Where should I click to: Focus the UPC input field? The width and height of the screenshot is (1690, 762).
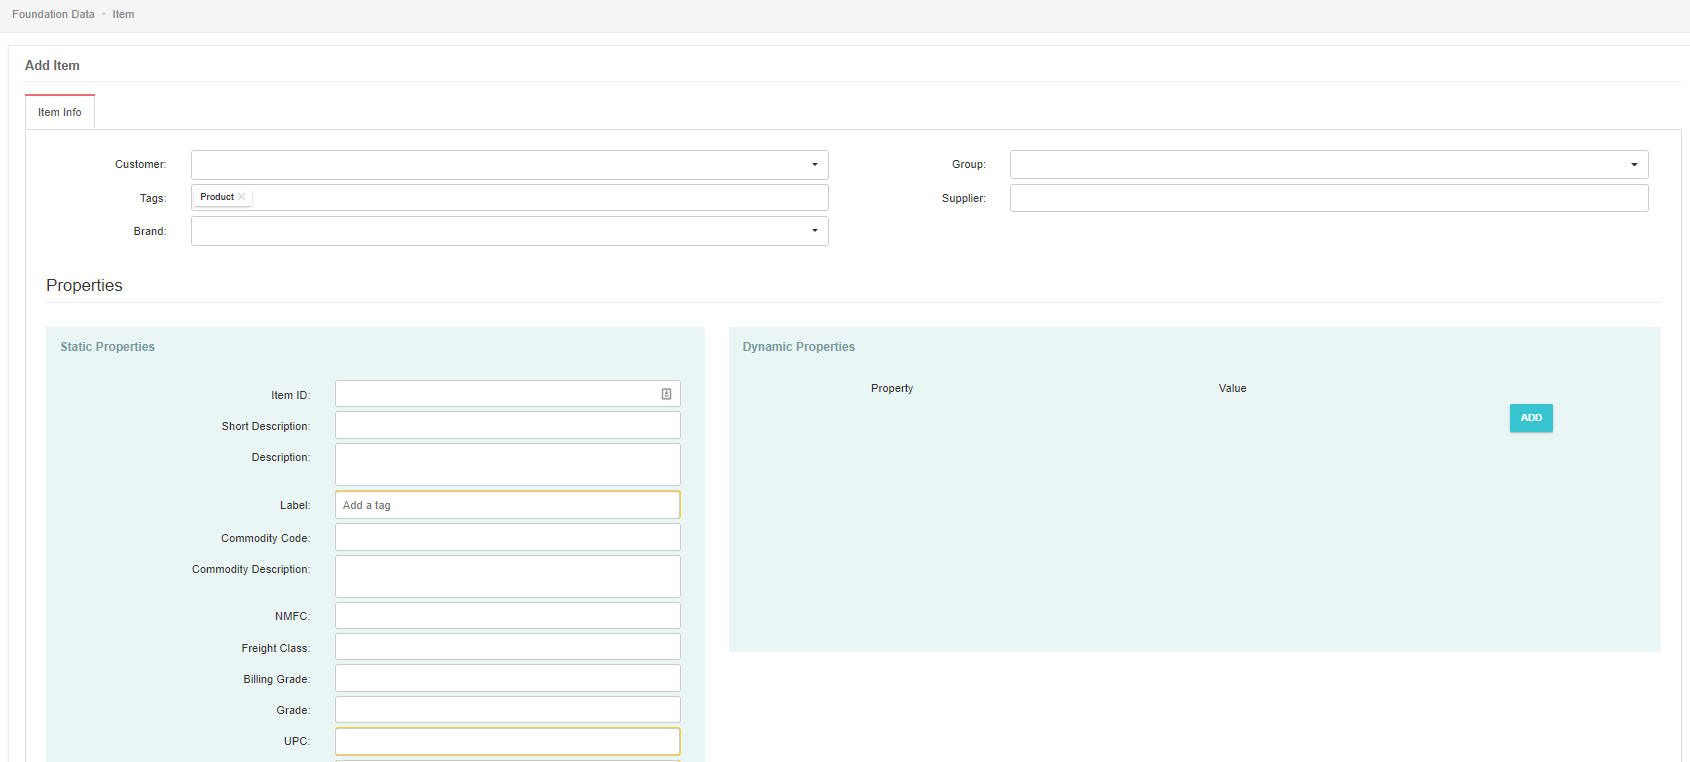point(508,741)
